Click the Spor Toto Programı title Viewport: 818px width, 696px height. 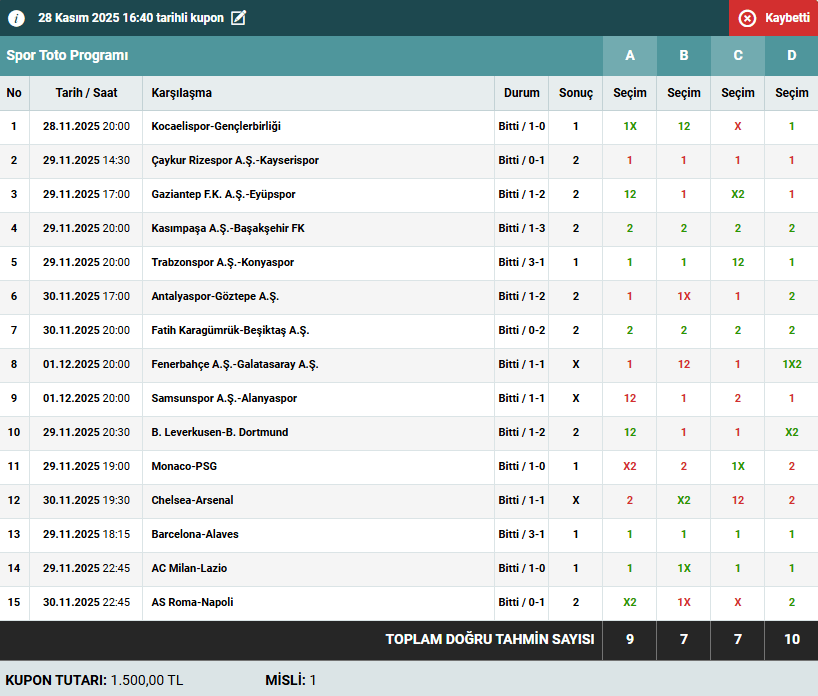[x=68, y=56]
